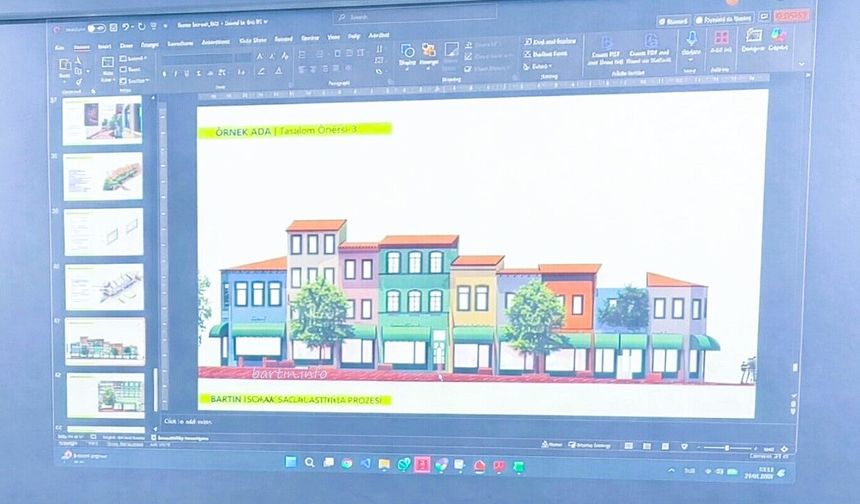860x504 pixels.
Task: Open the Acrobat tab
Action: coord(378,36)
